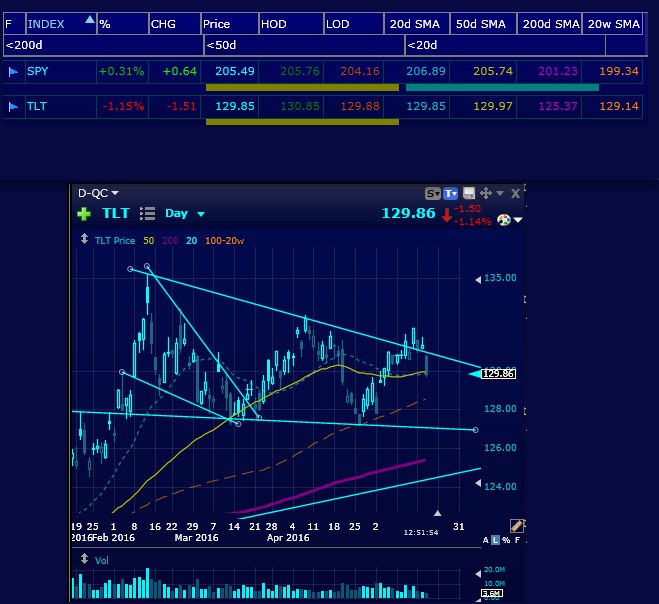Click the four-arrow move window icon

(x=486, y=193)
